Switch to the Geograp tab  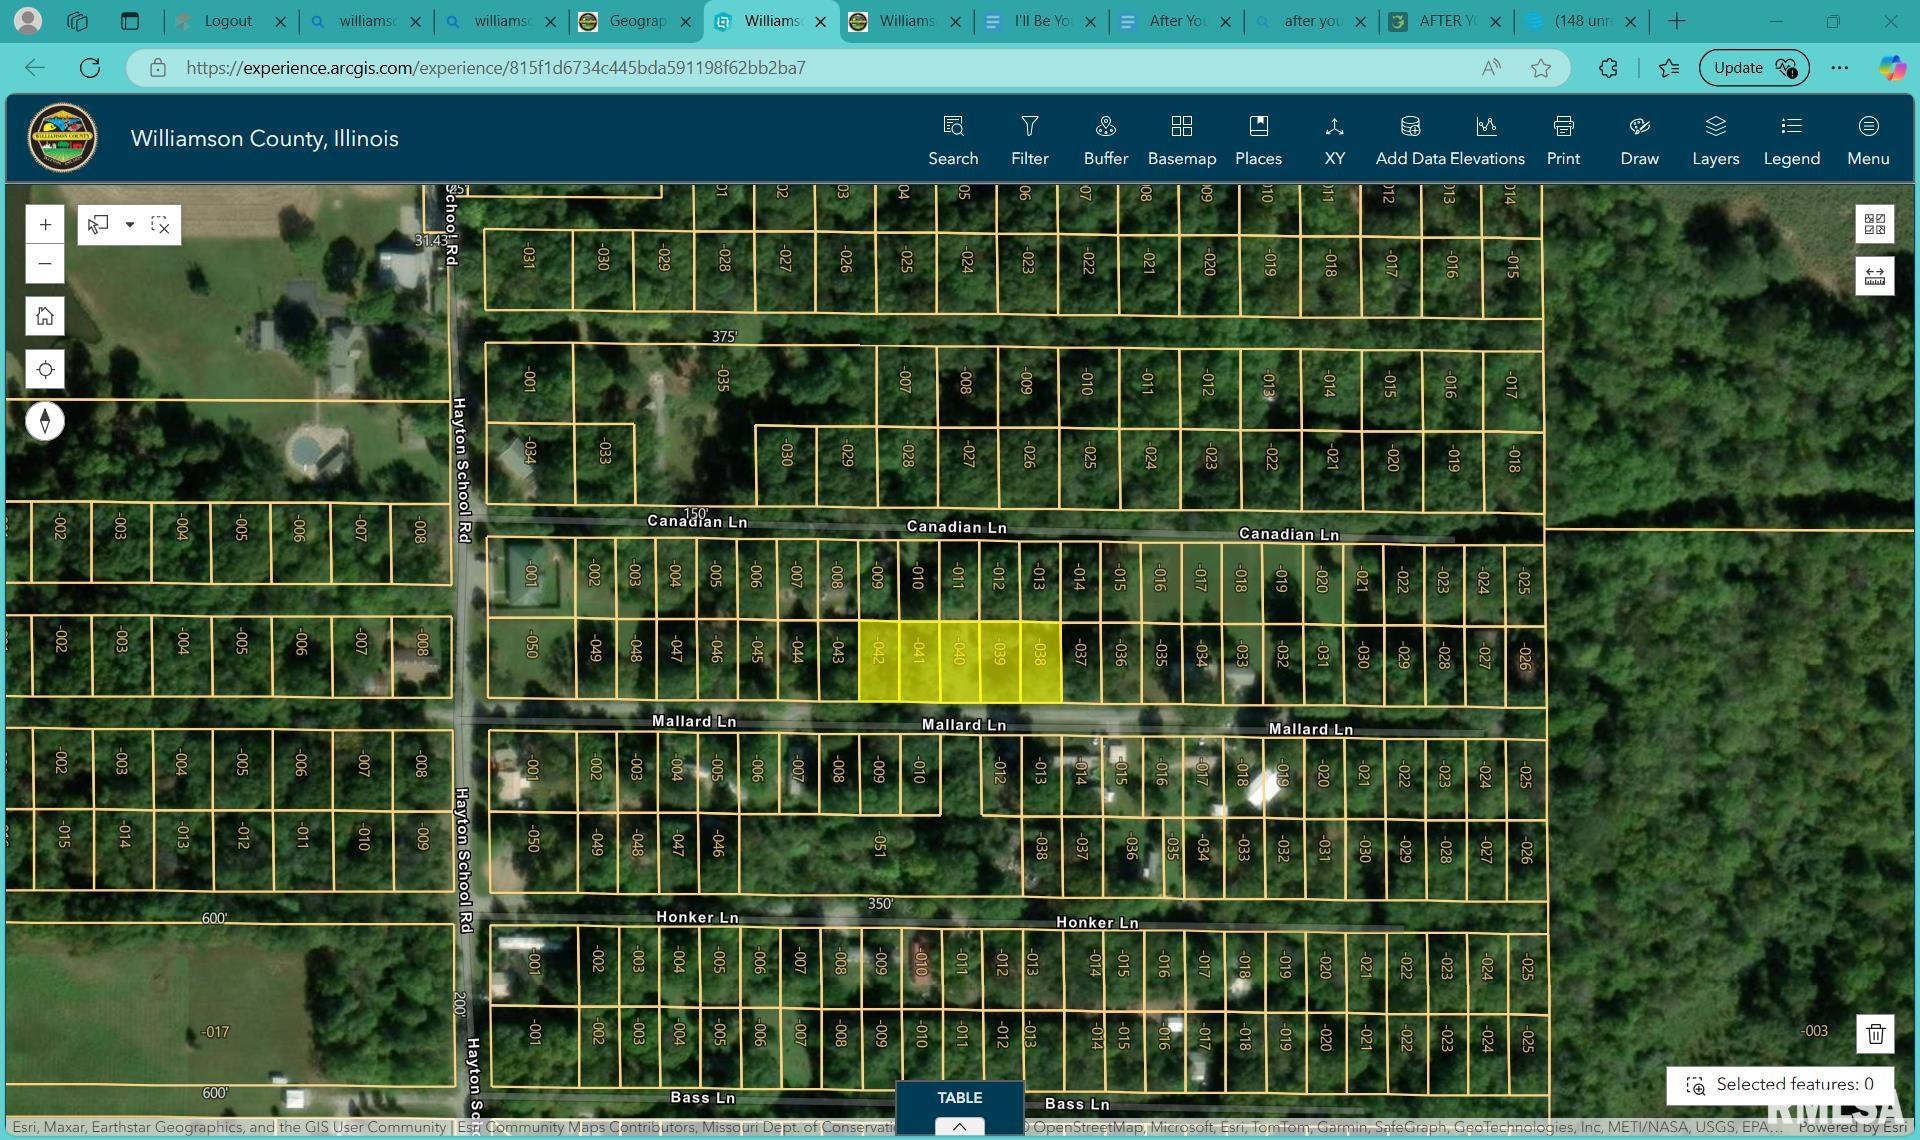pos(636,21)
